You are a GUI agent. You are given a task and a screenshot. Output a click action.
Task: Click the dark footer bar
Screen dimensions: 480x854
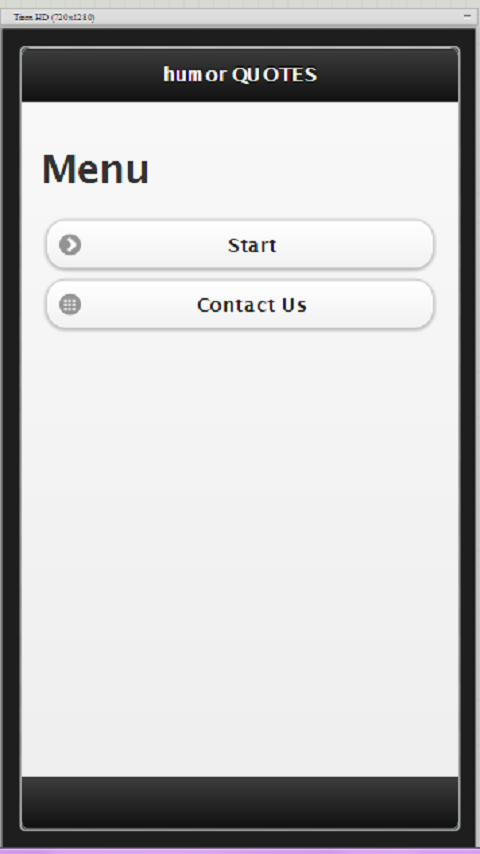[x=240, y=803]
